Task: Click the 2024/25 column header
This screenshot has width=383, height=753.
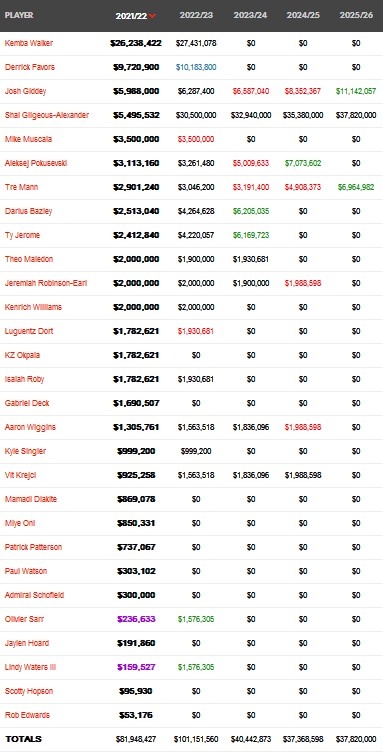Action: coord(303,15)
